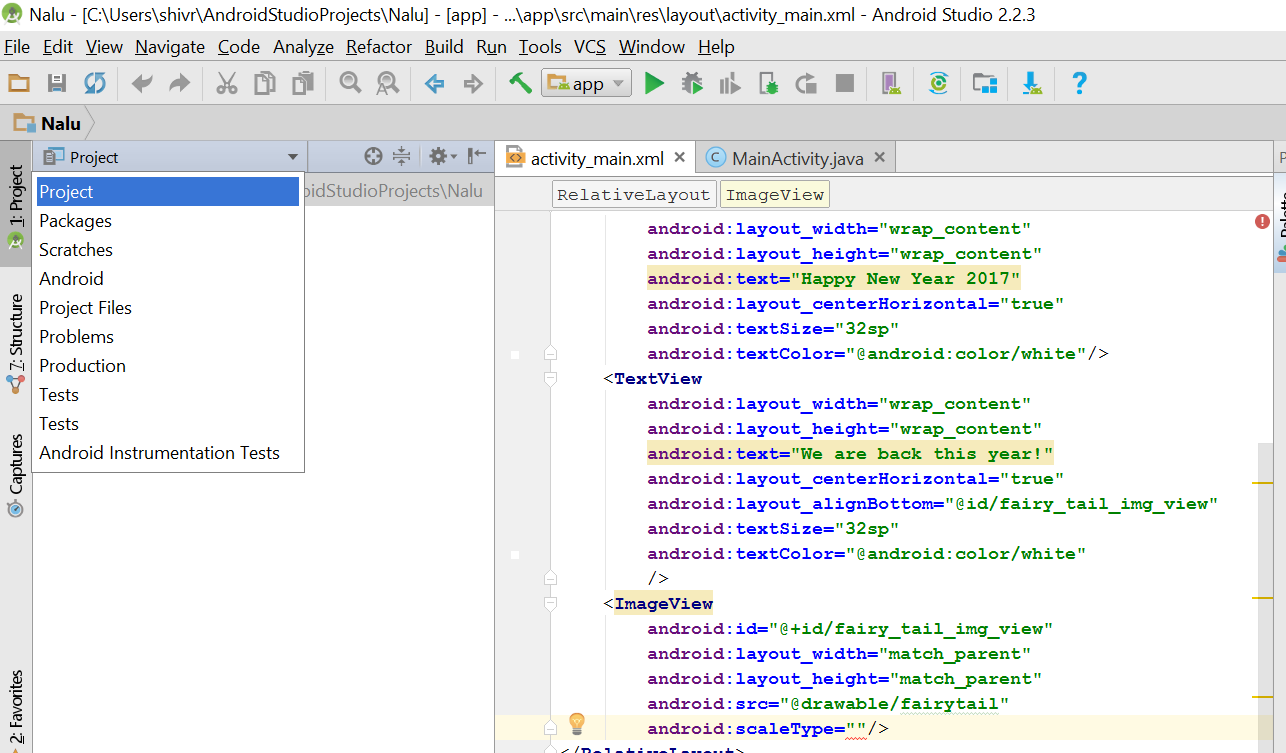
Task: Open the VCS menu
Action: [x=590, y=47]
